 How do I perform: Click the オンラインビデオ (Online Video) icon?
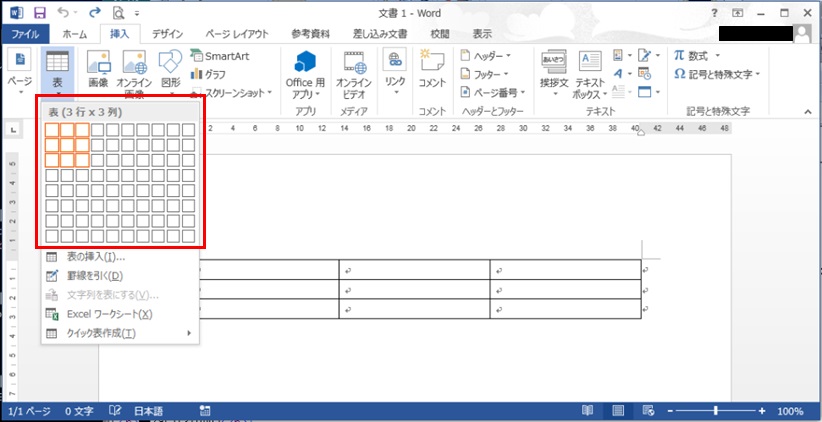coord(354,74)
